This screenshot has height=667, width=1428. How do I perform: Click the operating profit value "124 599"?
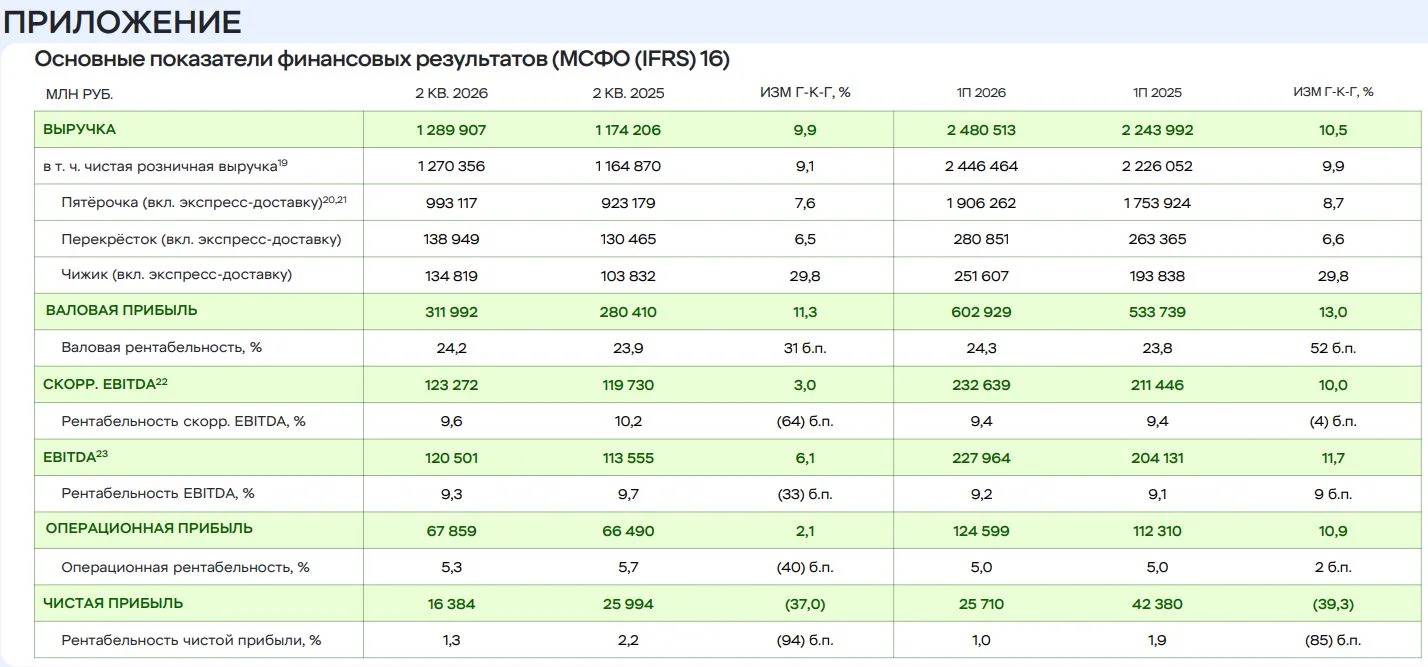[981, 531]
